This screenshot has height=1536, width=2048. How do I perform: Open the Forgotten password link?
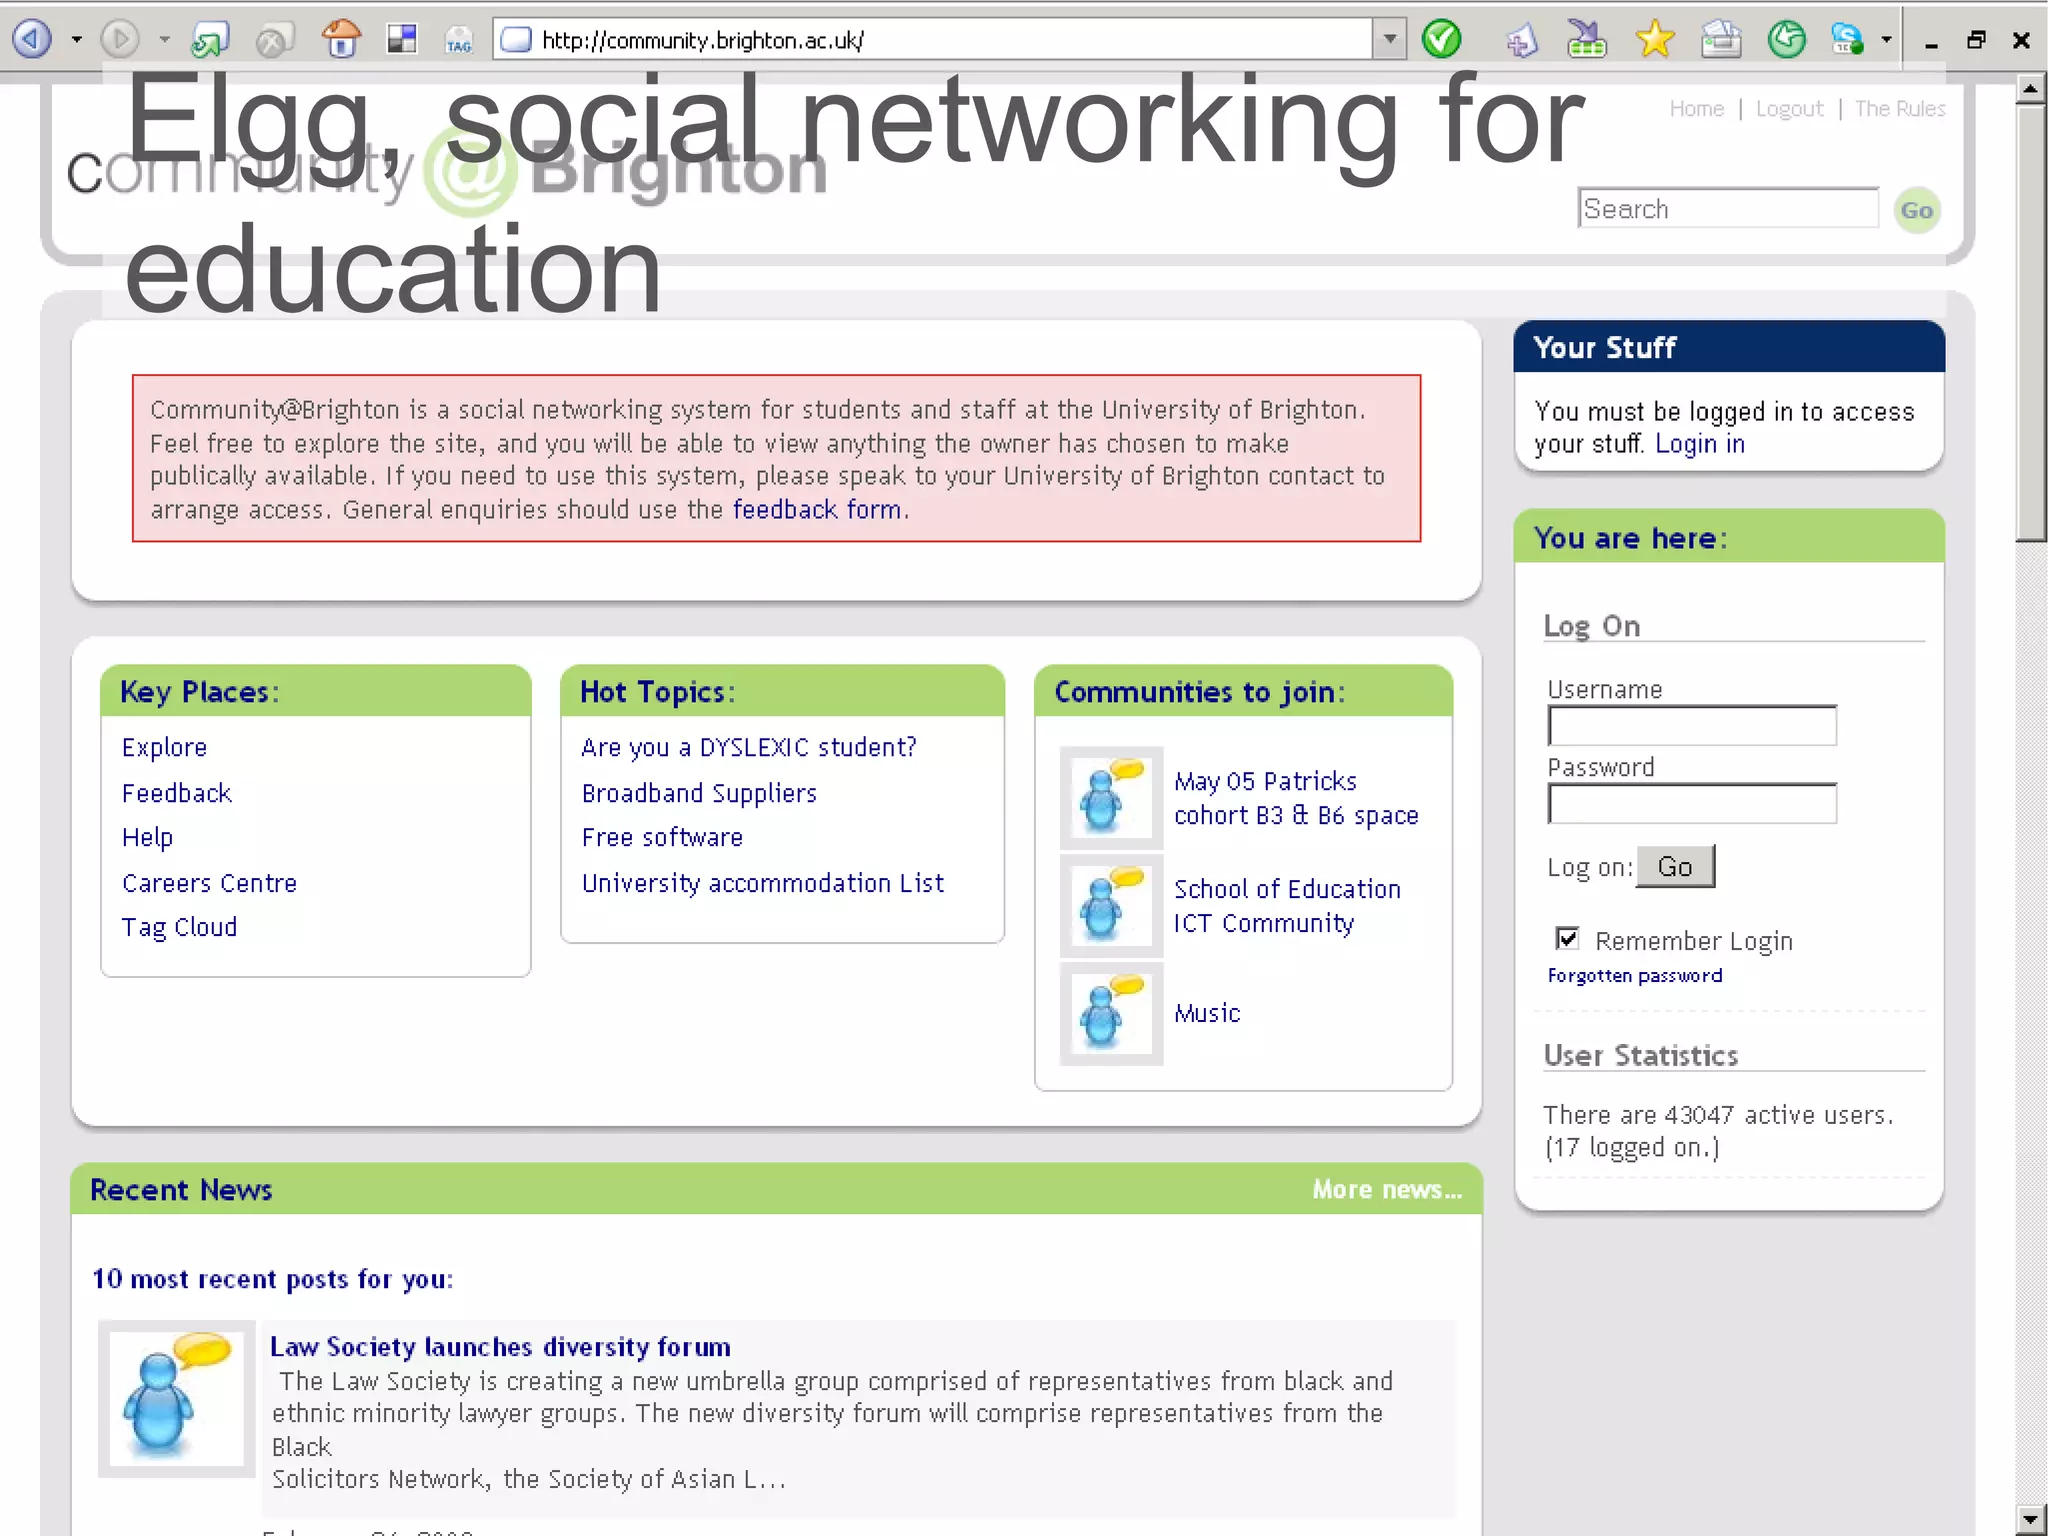click(1634, 975)
